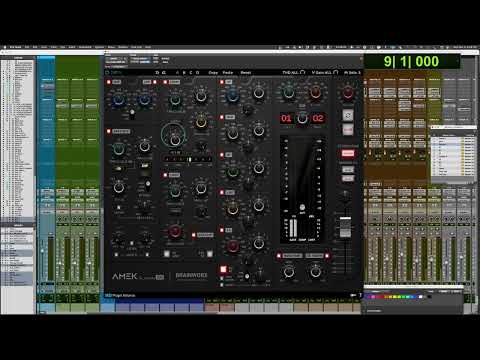Image resolution: width=480 pixels, height=360 pixels.
Task: Open the Pro Tools application menu
Action: click(16, 47)
